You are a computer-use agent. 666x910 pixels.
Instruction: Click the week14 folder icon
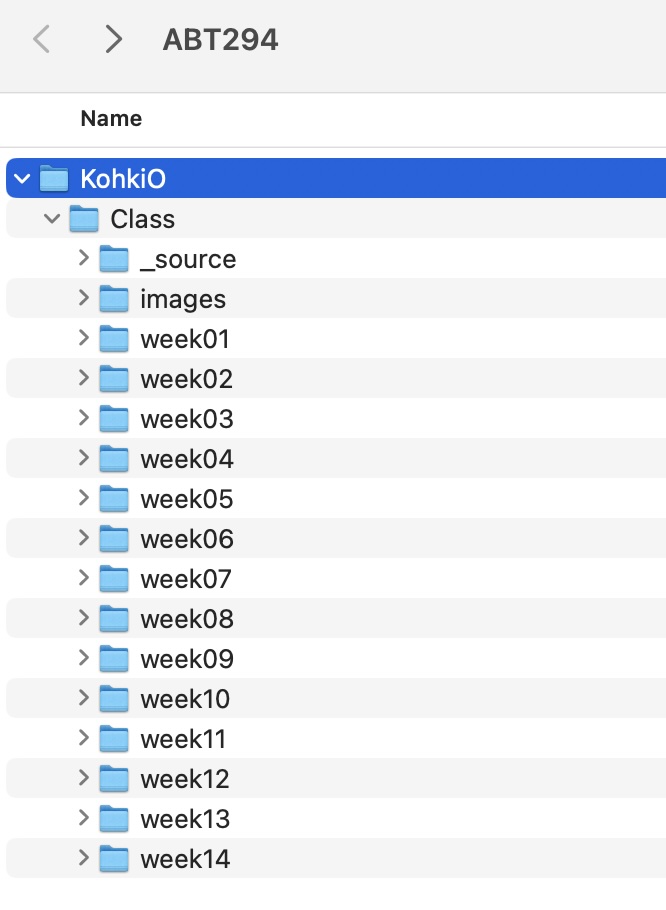pos(114,858)
